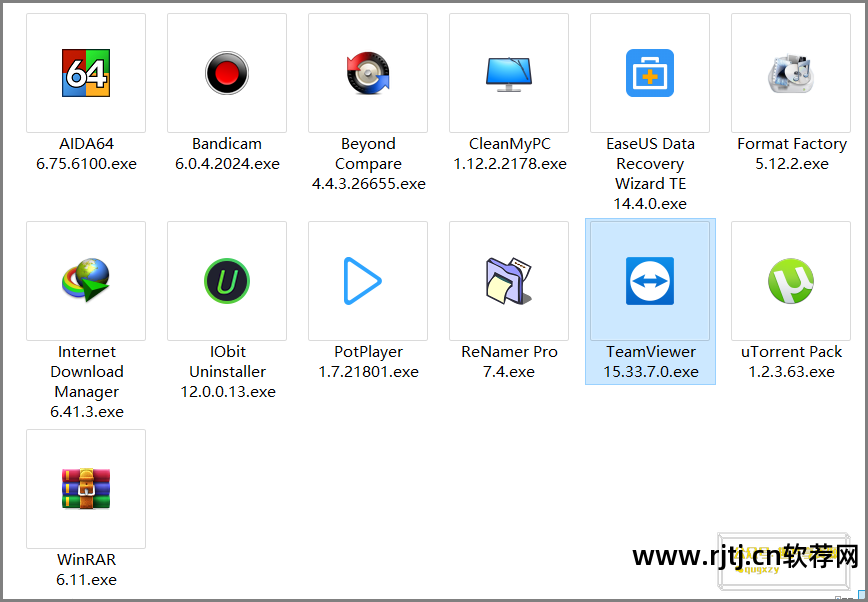Click the file name AIDA64 6.75.6100.exe
The width and height of the screenshot is (868, 602).
(86, 153)
